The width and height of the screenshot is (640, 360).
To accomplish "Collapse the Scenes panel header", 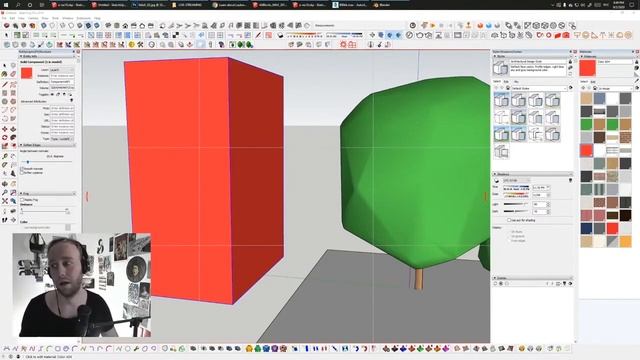I will click(x=533, y=278).
